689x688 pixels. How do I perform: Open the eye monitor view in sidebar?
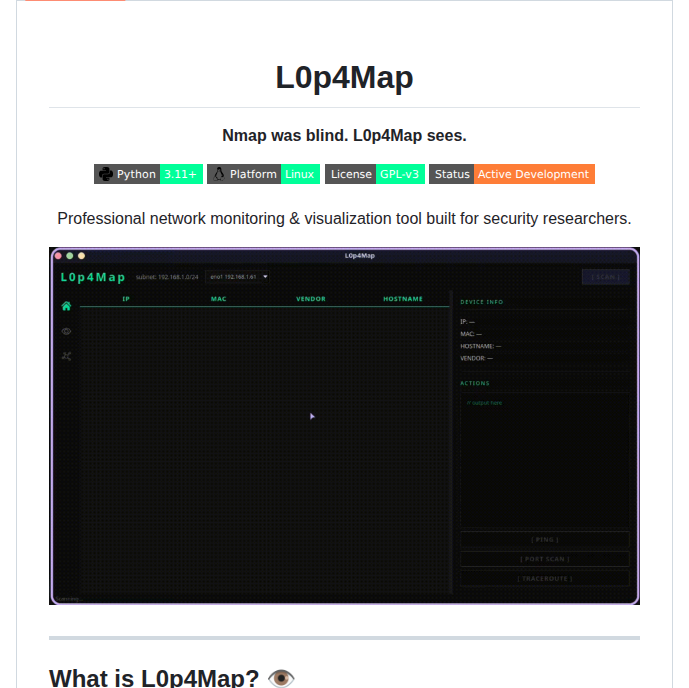click(x=66, y=331)
